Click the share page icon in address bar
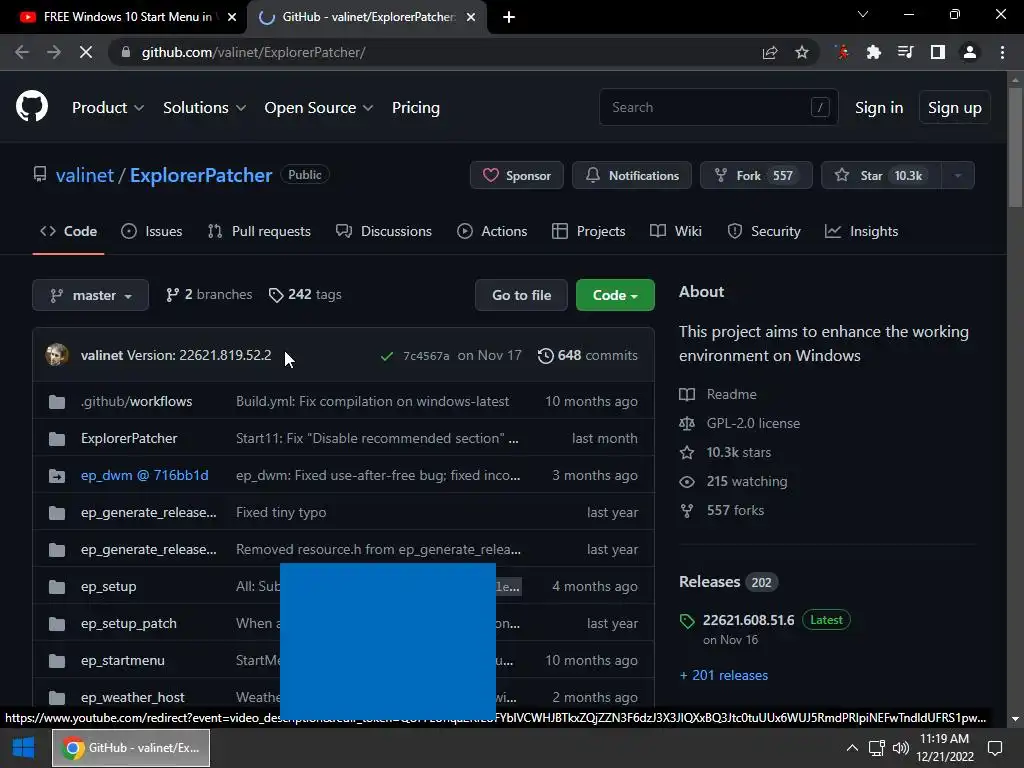Image resolution: width=1024 pixels, height=768 pixels. click(x=770, y=52)
